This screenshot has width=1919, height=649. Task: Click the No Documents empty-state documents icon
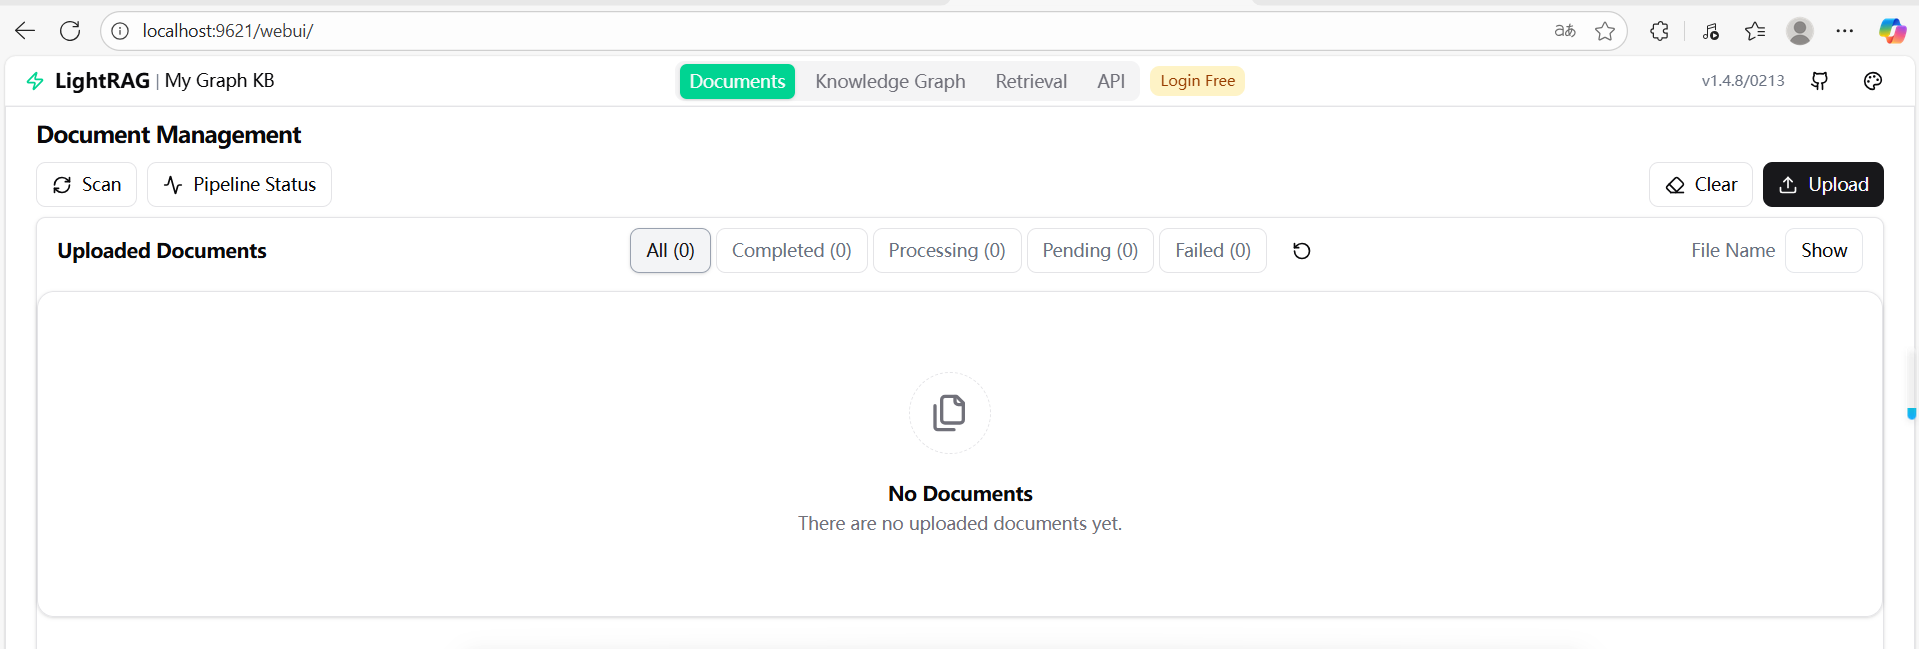pos(949,412)
